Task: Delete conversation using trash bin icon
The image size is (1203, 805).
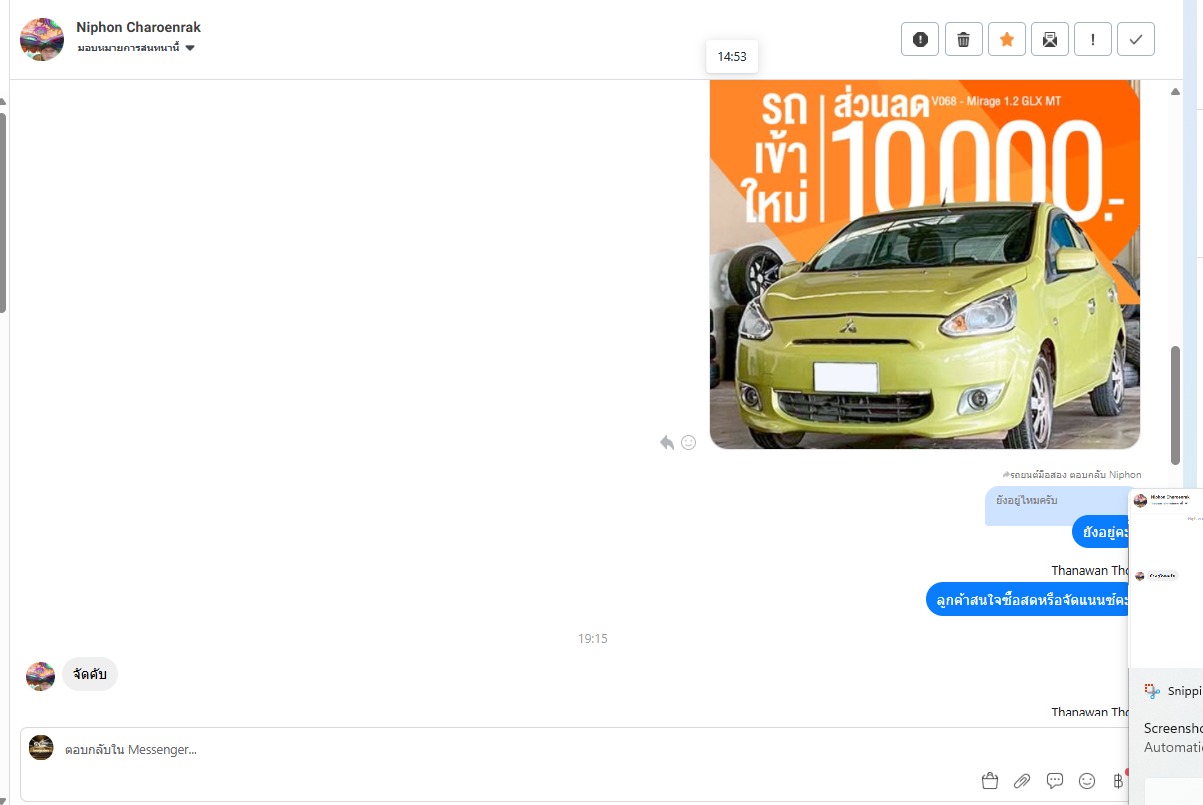Action: click(963, 39)
